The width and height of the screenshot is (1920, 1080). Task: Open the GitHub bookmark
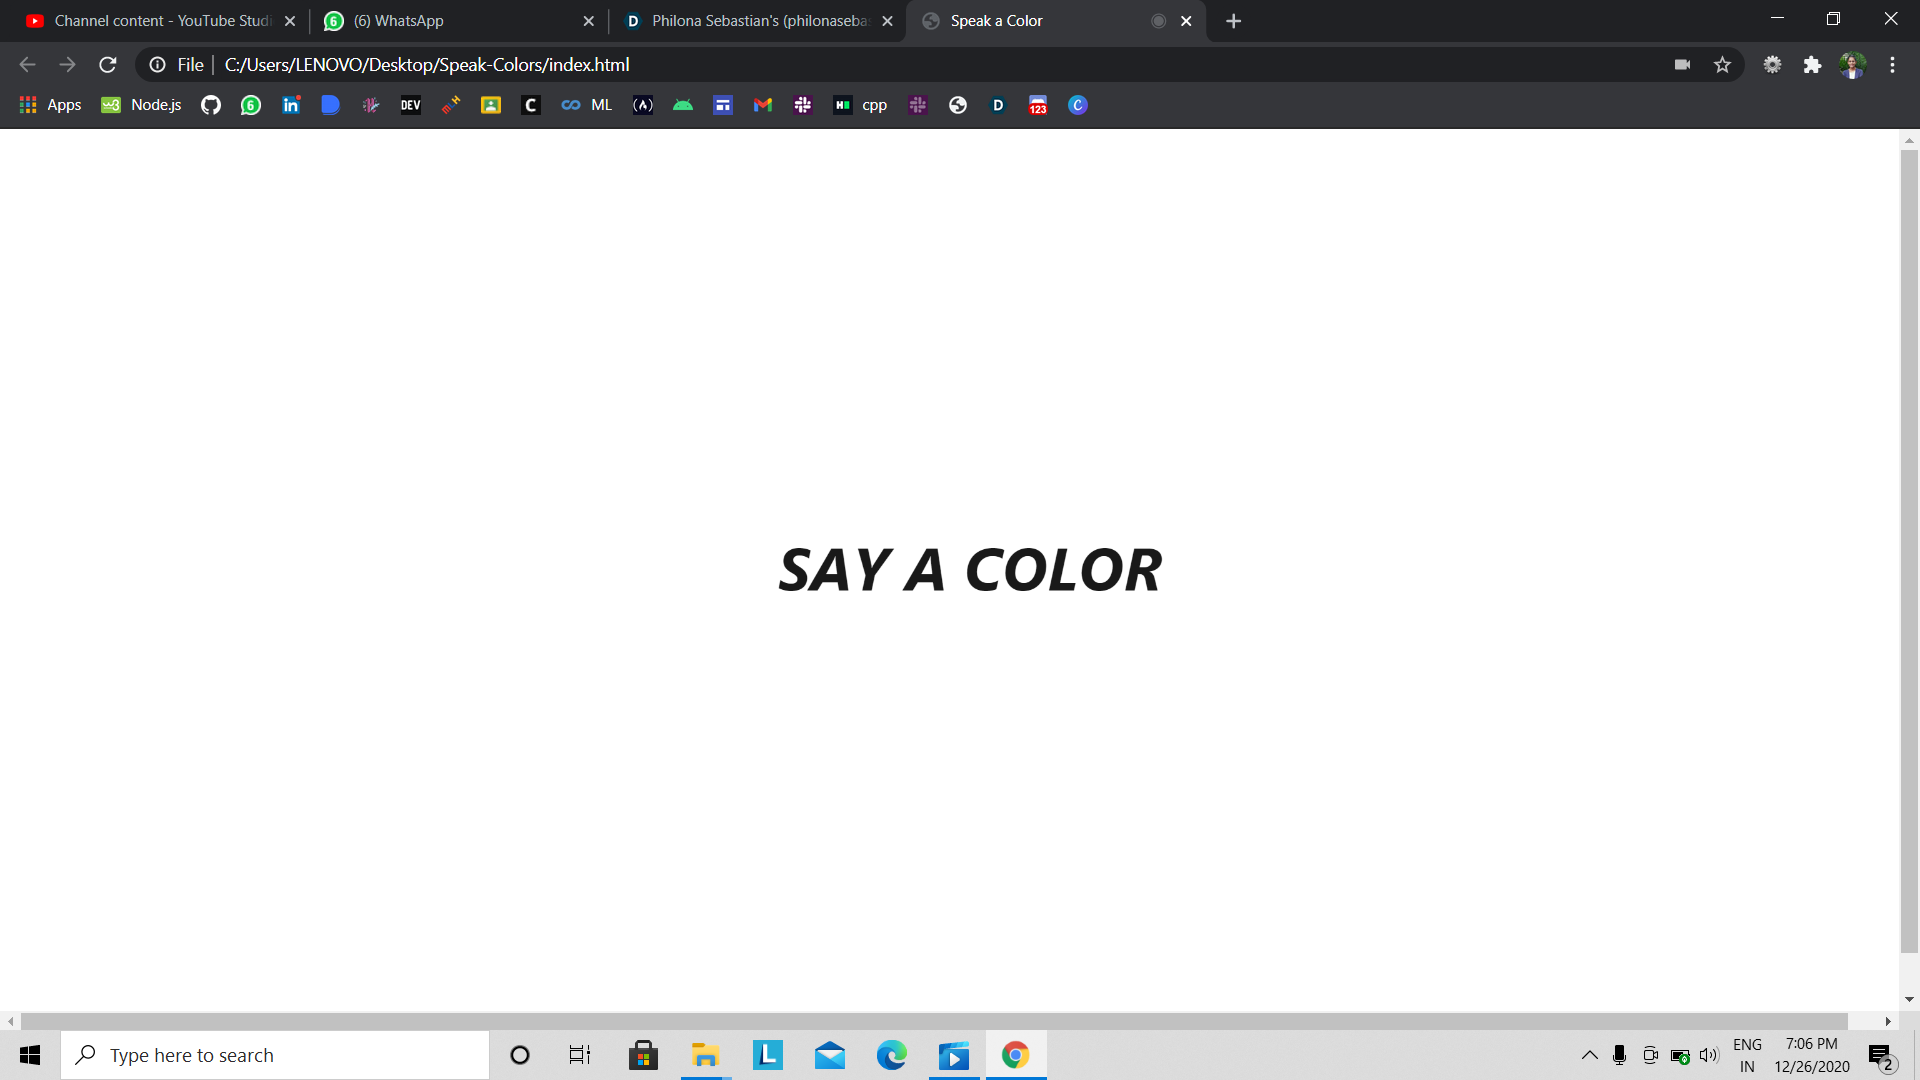[210, 105]
